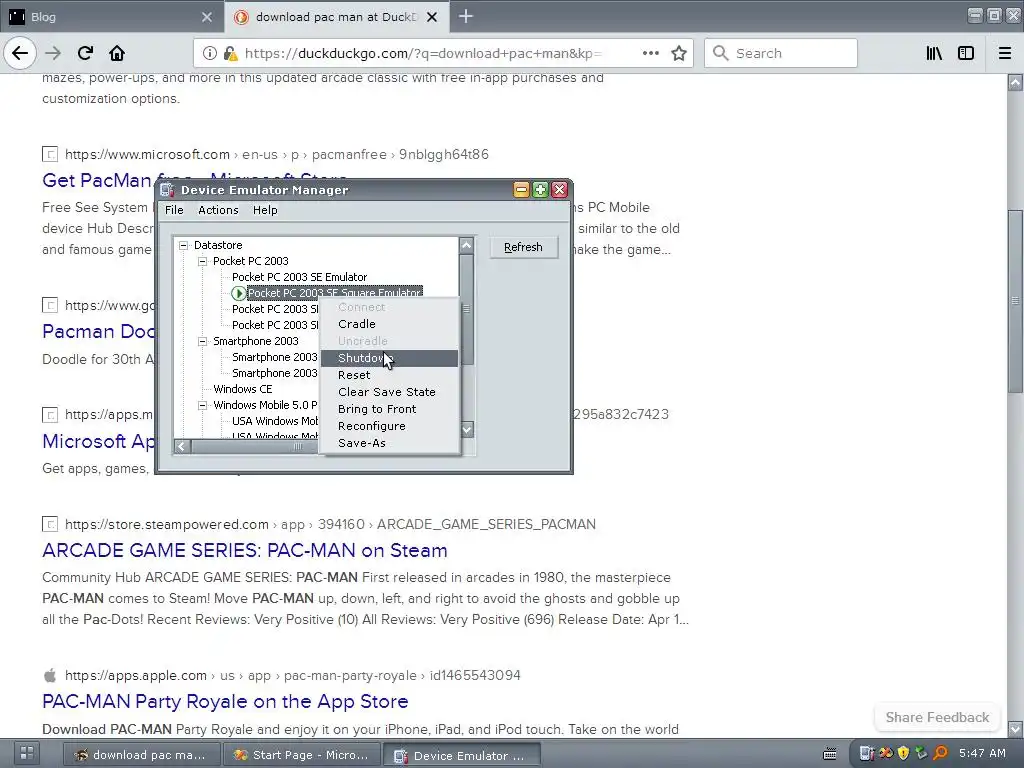Click the tree list scroll-down arrow

[467, 430]
